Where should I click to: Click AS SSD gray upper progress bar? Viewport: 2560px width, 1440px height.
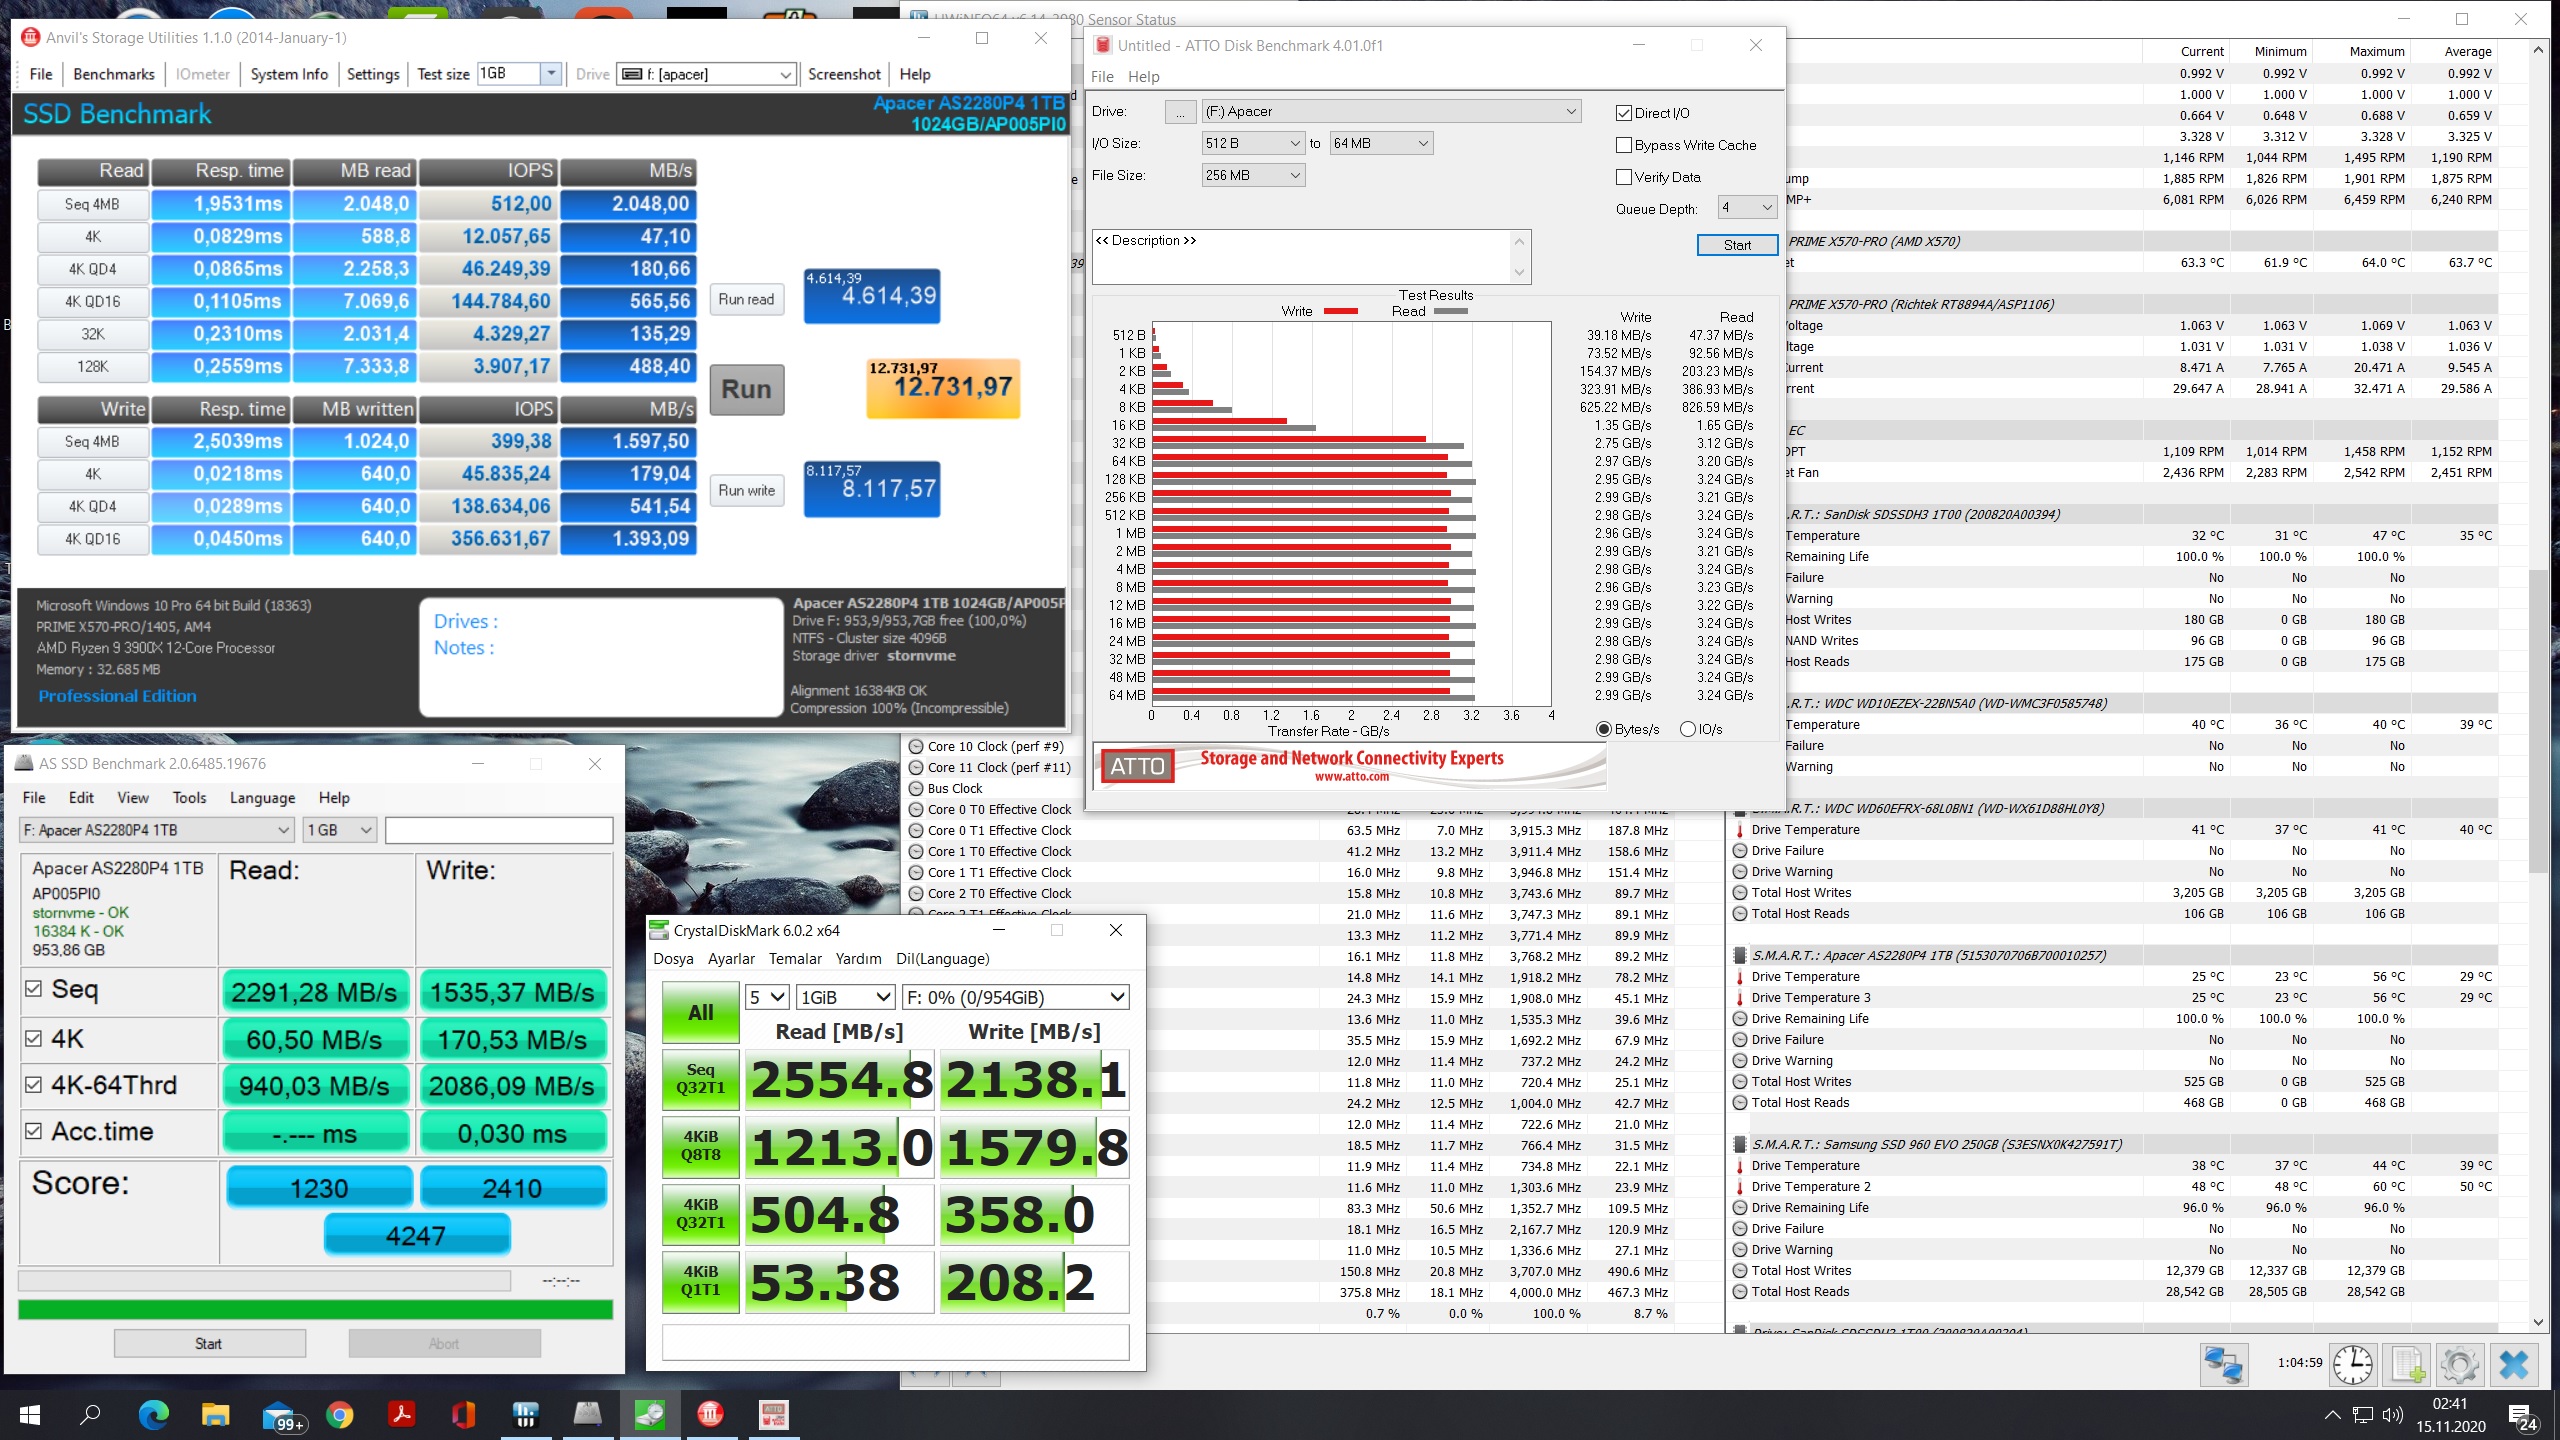264,1280
